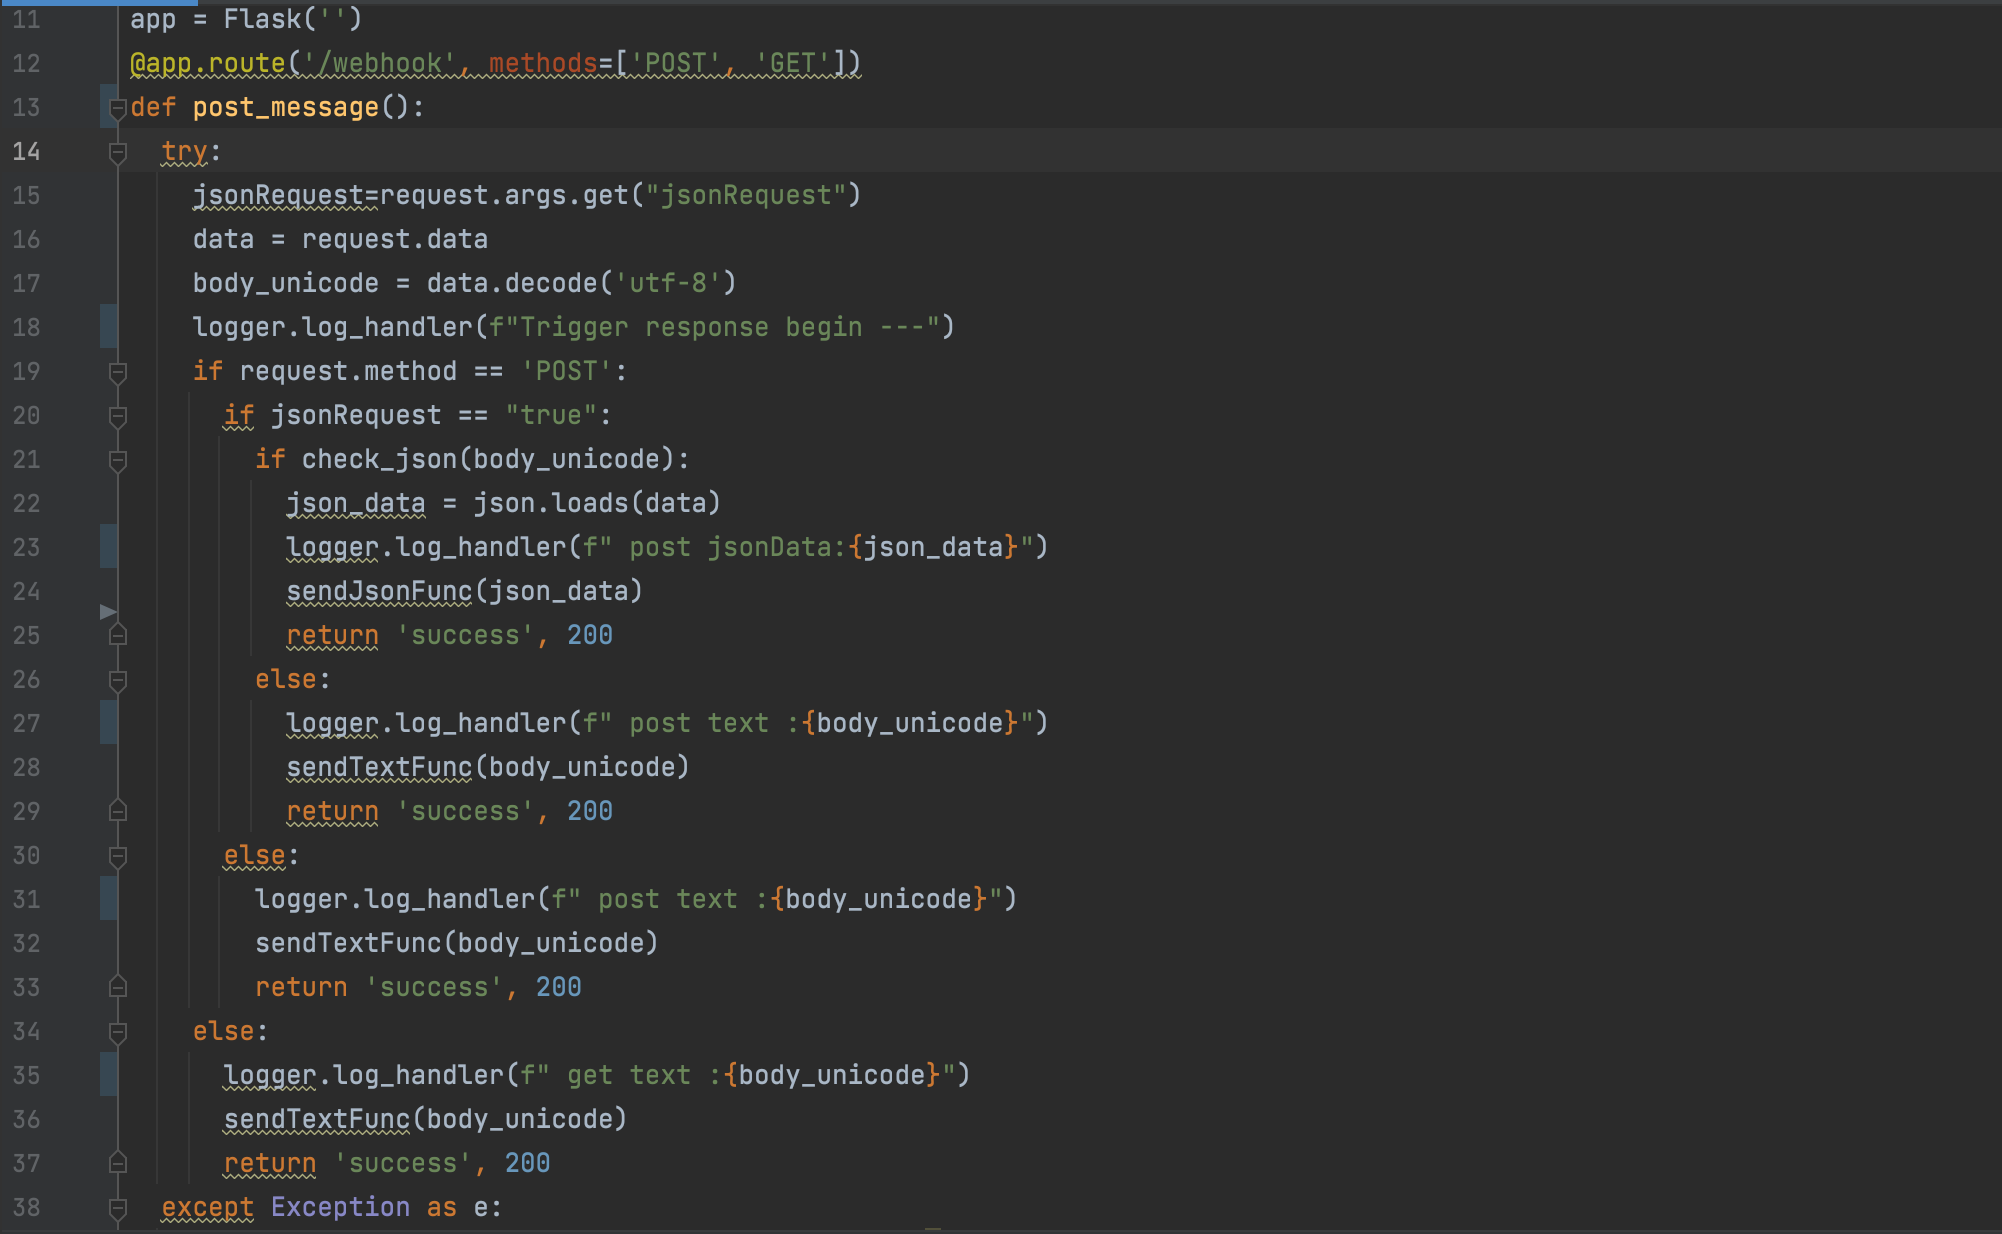Click line number 22 in the gutter
Viewport: 2002px width, 1234px height.
pos(26,503)
